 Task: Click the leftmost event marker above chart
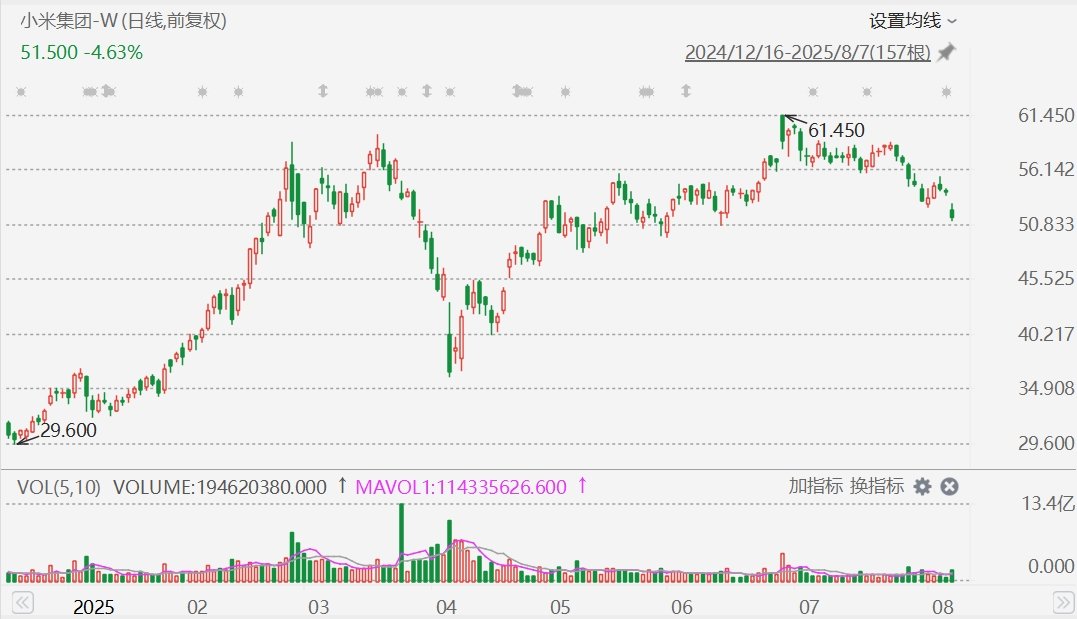(x=20, y=92)
